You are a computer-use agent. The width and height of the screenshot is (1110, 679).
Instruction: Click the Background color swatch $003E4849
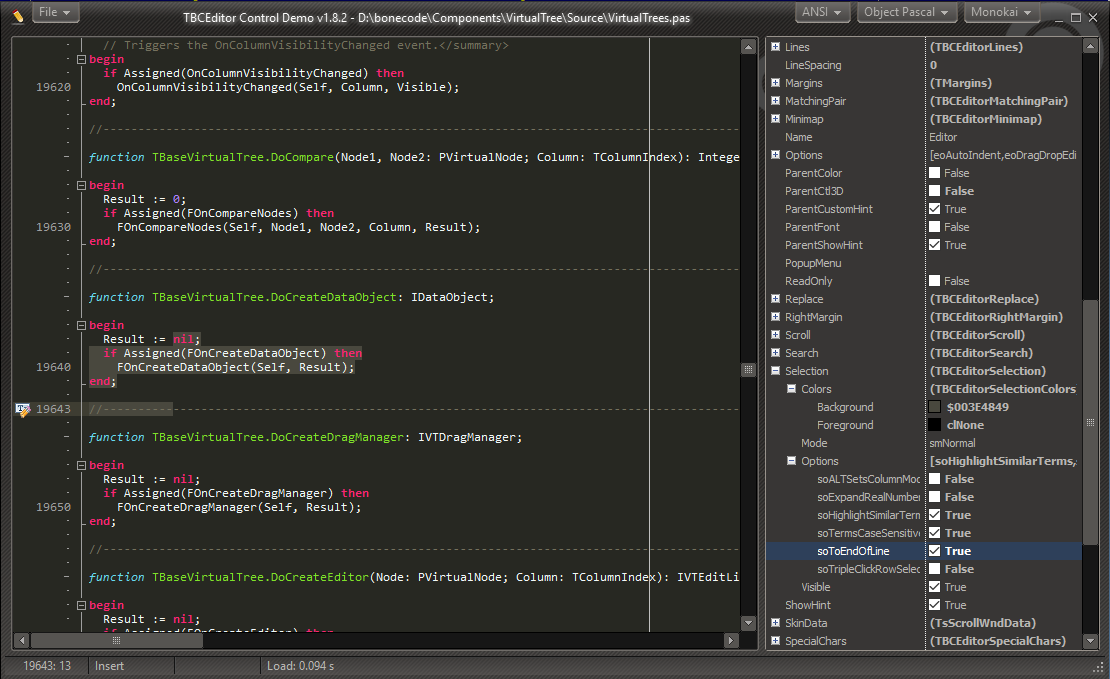935,407
